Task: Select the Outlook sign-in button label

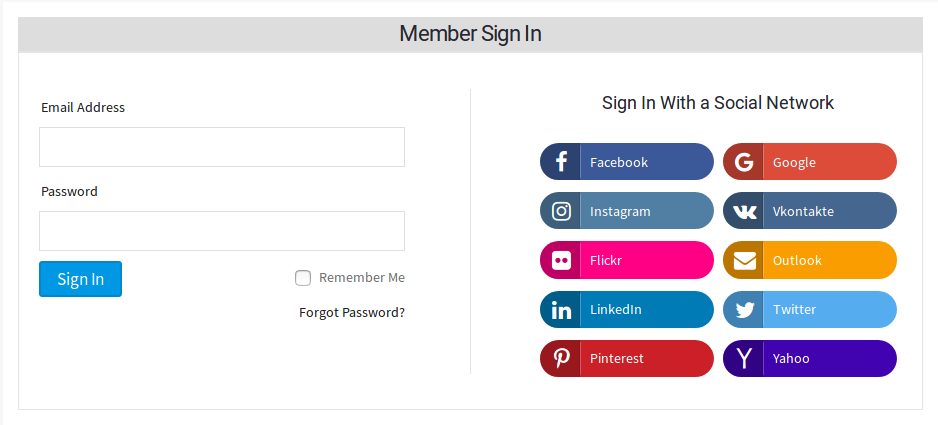Action: (x=797, y=260)
